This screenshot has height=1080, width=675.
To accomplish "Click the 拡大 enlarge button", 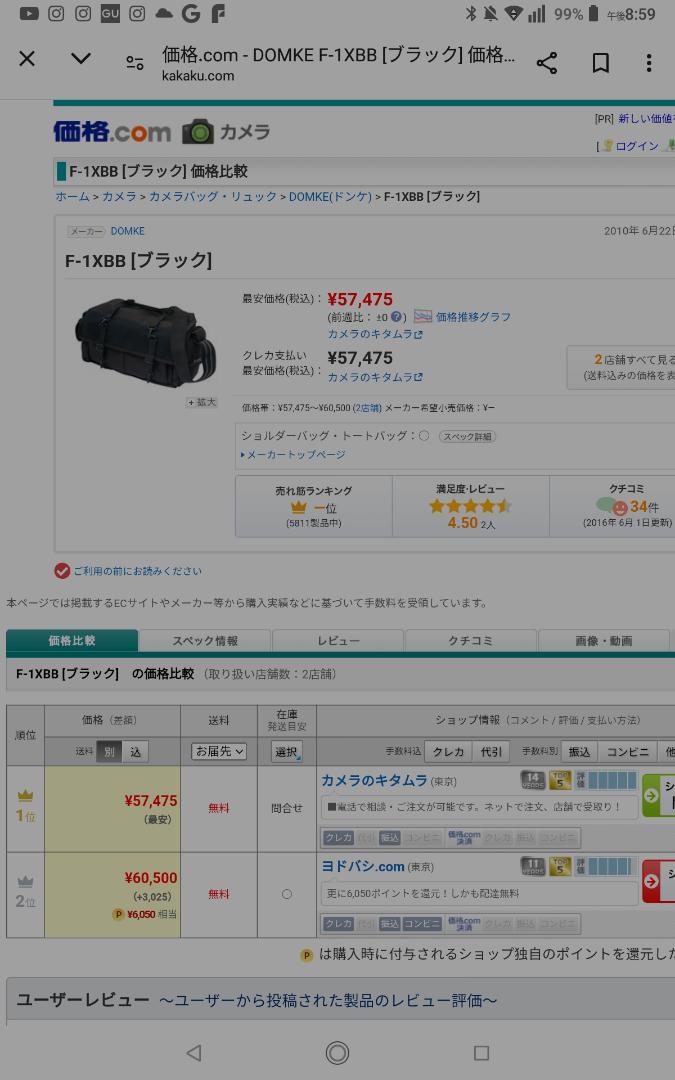I will (201, 402).
